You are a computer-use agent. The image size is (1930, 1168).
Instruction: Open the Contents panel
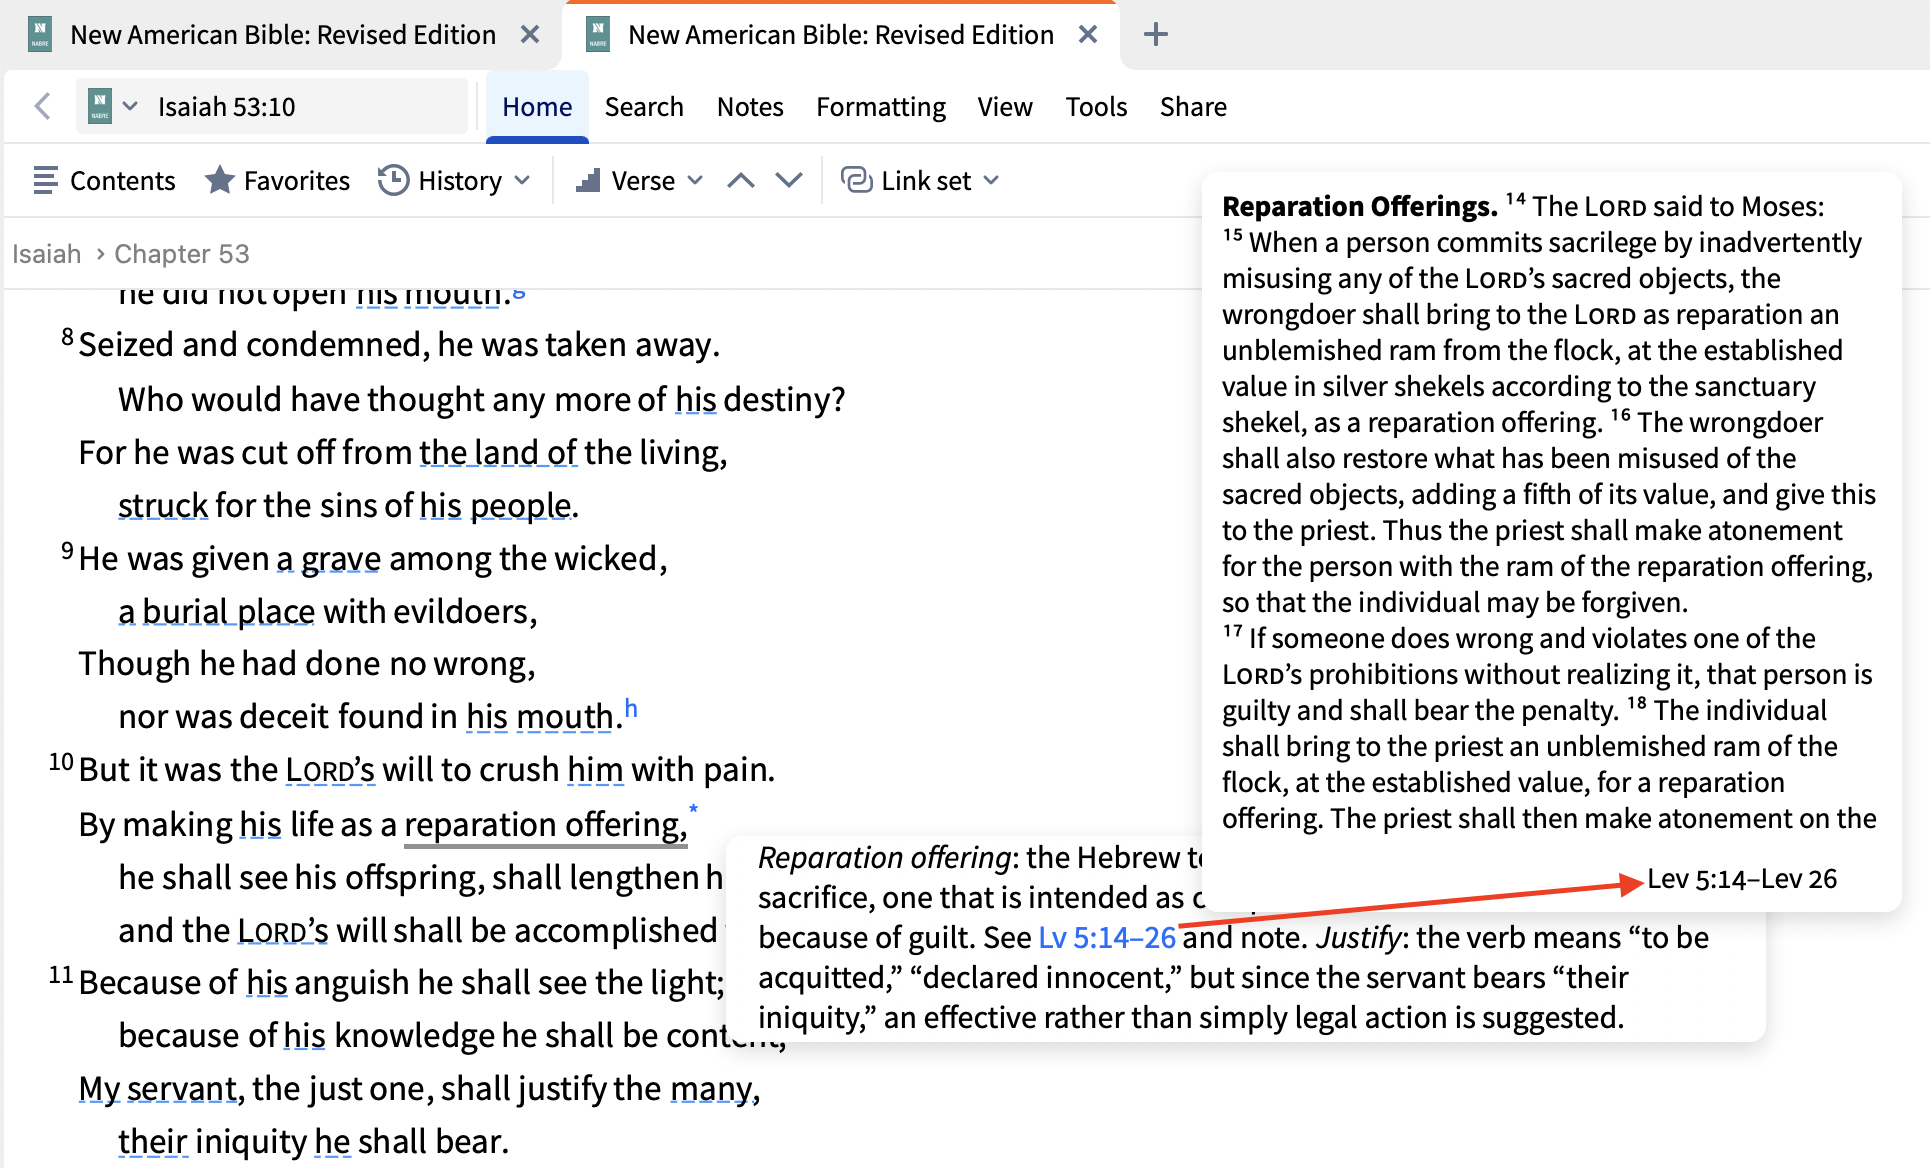(104, 180)
